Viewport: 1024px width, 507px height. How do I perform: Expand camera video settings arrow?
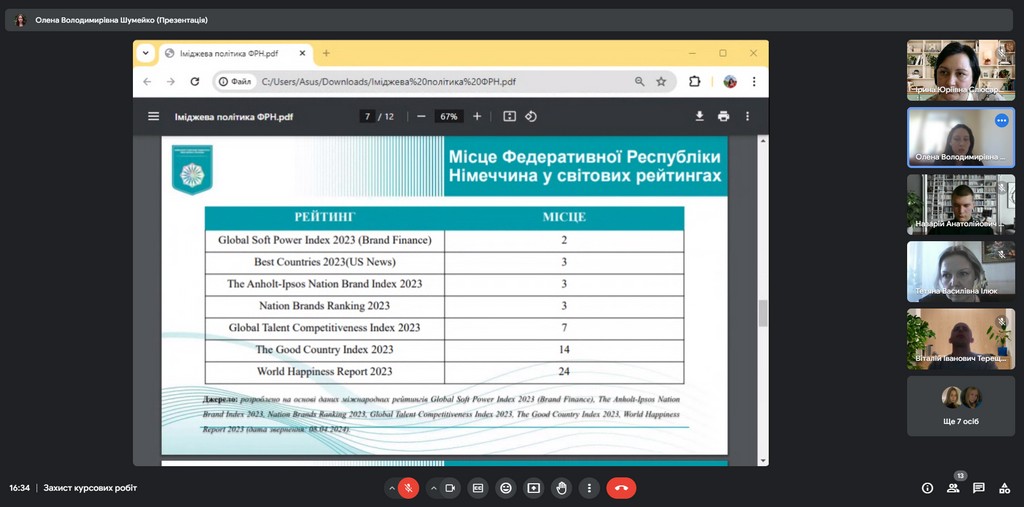coord(433,488)
